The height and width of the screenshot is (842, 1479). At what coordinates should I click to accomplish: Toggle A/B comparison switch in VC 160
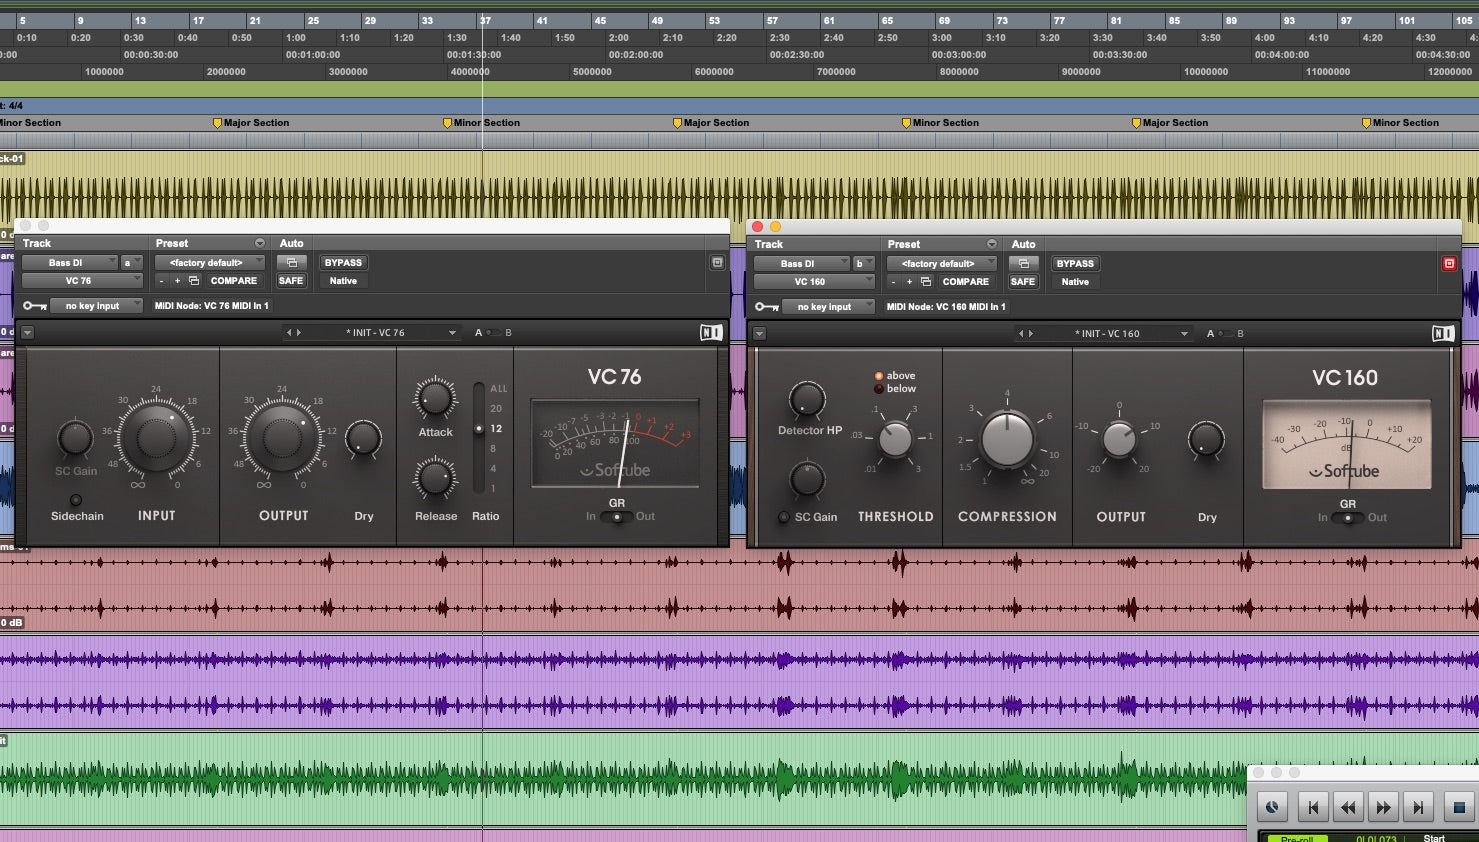click(1225, 334)
